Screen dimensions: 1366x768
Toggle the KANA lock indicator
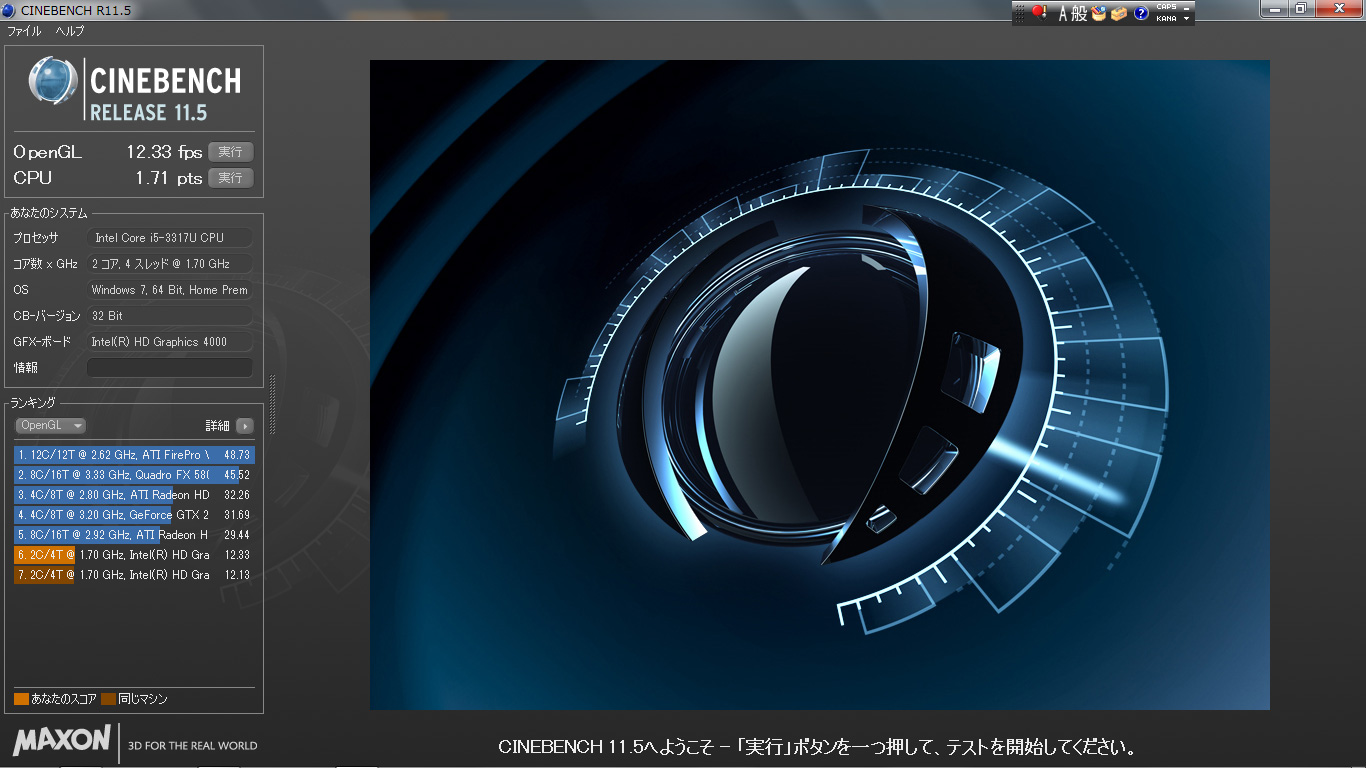click(1166, 19)
